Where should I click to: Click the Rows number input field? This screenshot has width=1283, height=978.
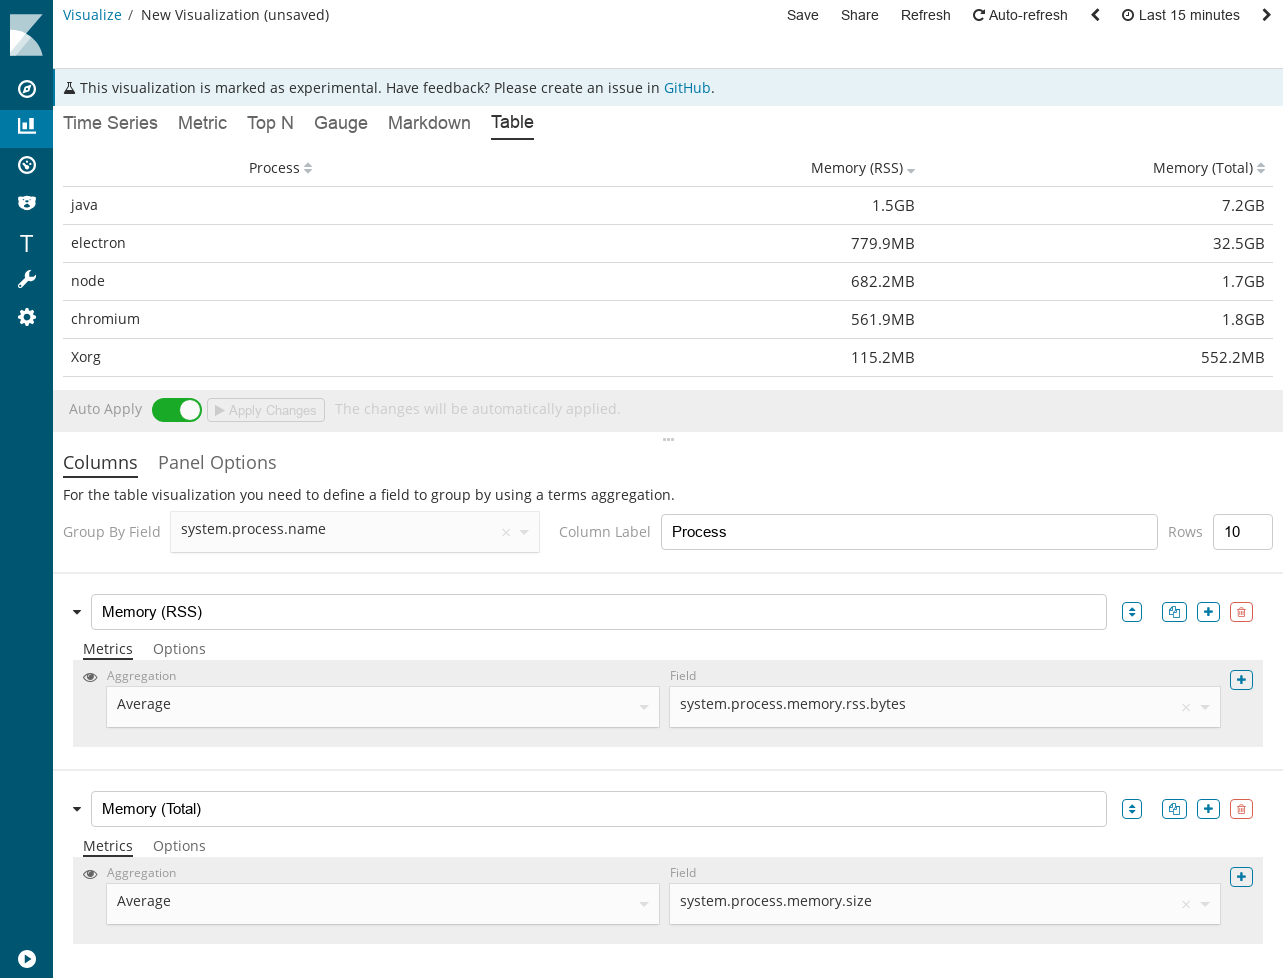1241,532
